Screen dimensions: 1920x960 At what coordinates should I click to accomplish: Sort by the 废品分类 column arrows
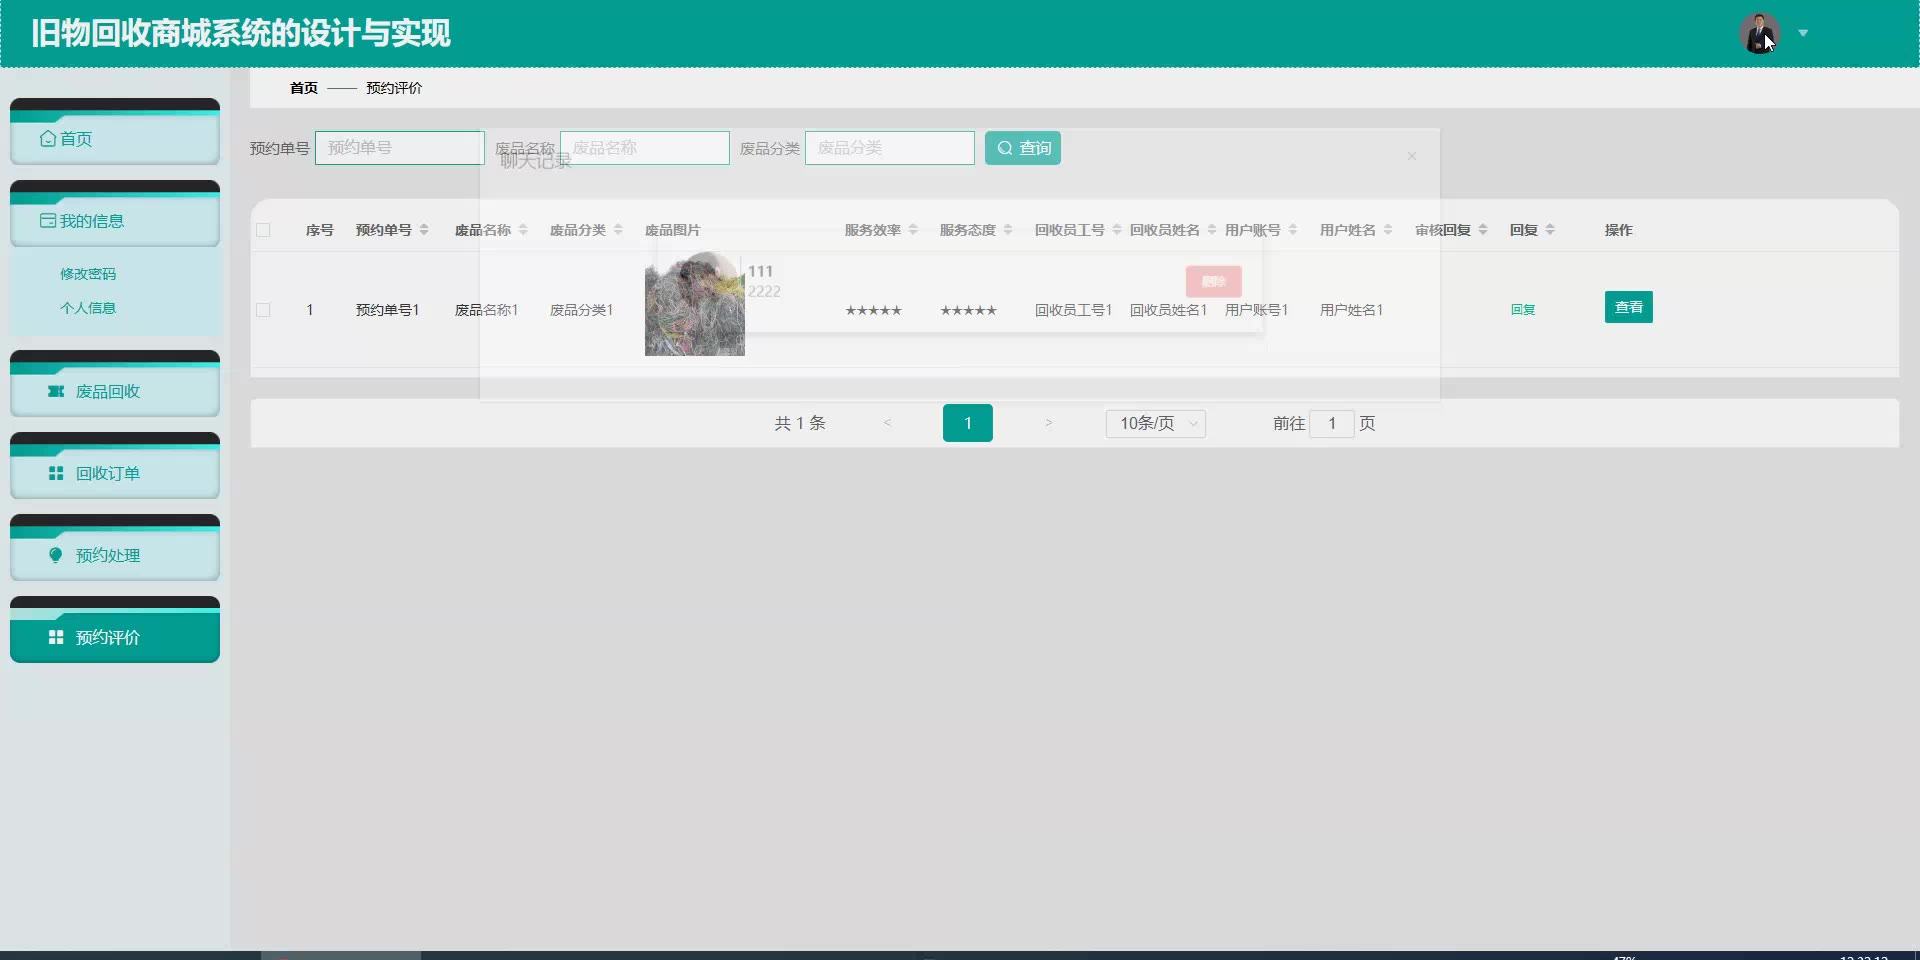point(618,230)
